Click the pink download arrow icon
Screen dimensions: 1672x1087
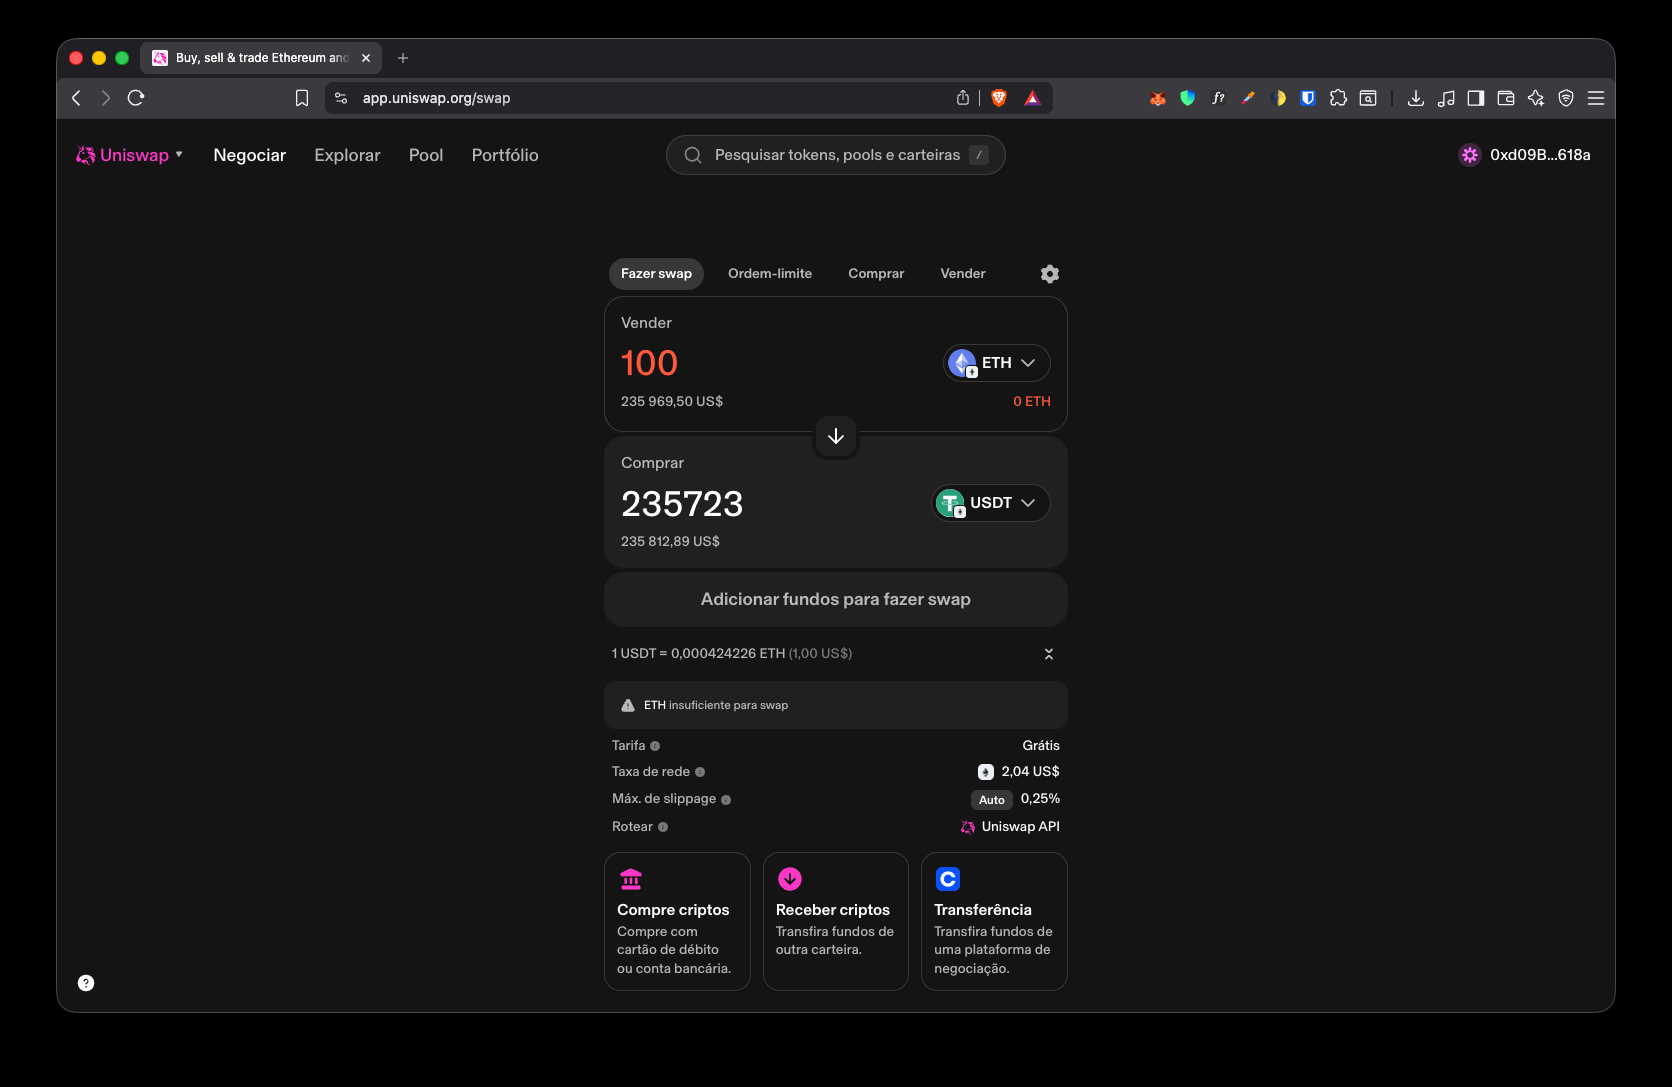[790, 879]
